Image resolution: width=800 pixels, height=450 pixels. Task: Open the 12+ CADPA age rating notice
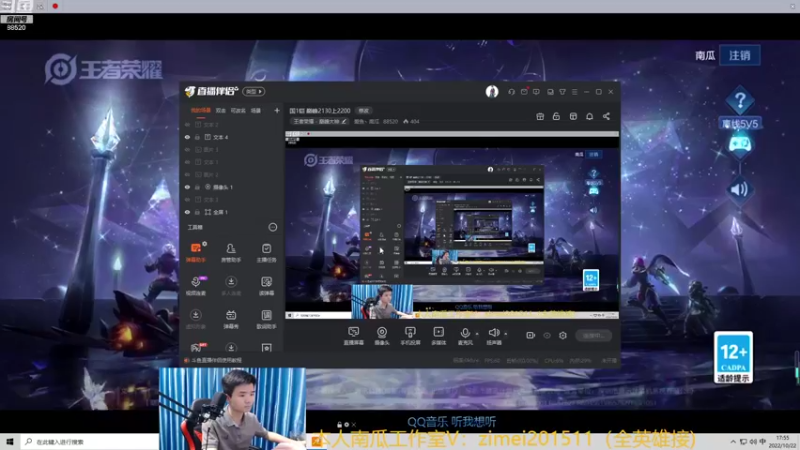733,357
